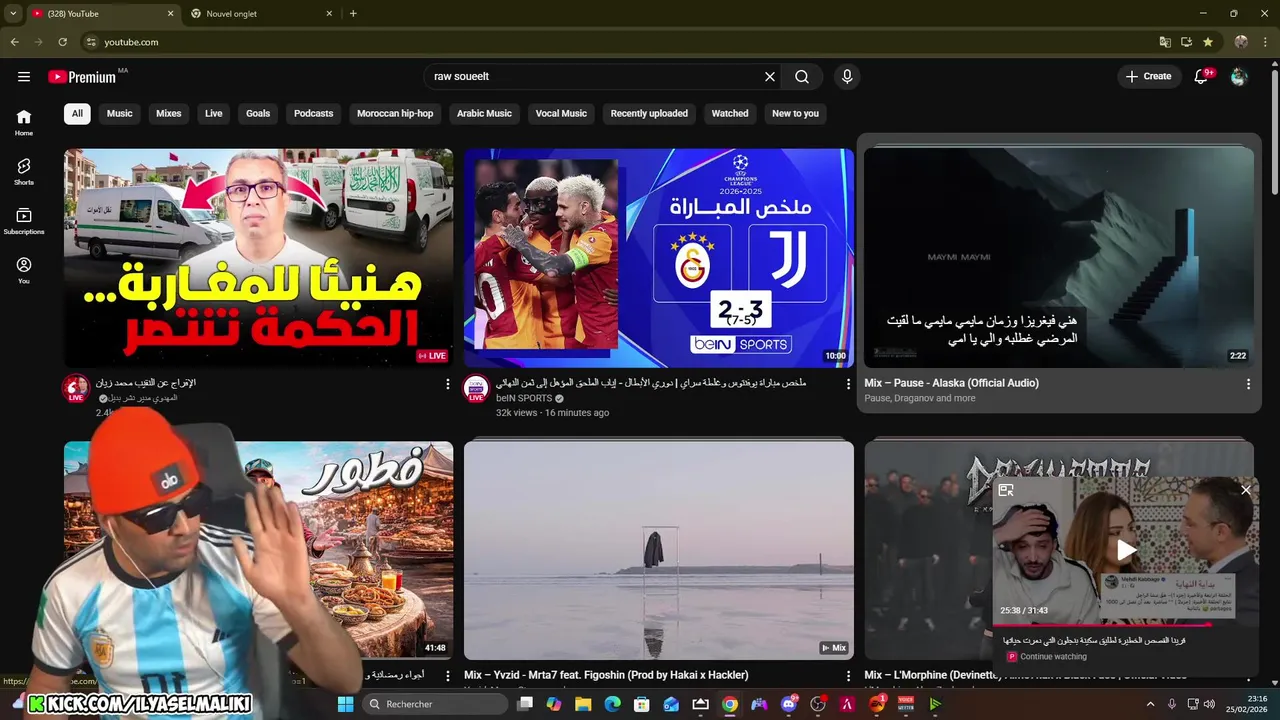Open Chrome three-dot menu

(1264, 42)
